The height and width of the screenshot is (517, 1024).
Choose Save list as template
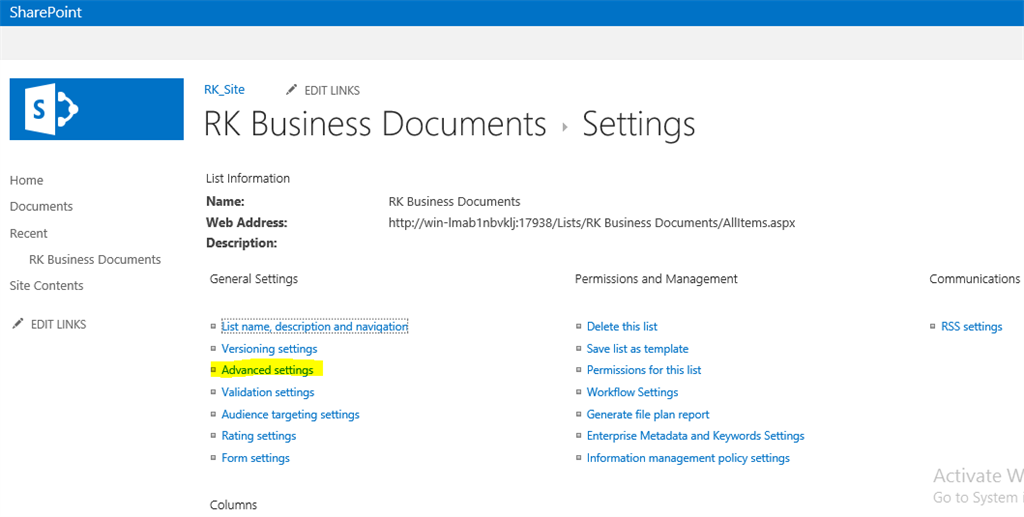[637, 349]
